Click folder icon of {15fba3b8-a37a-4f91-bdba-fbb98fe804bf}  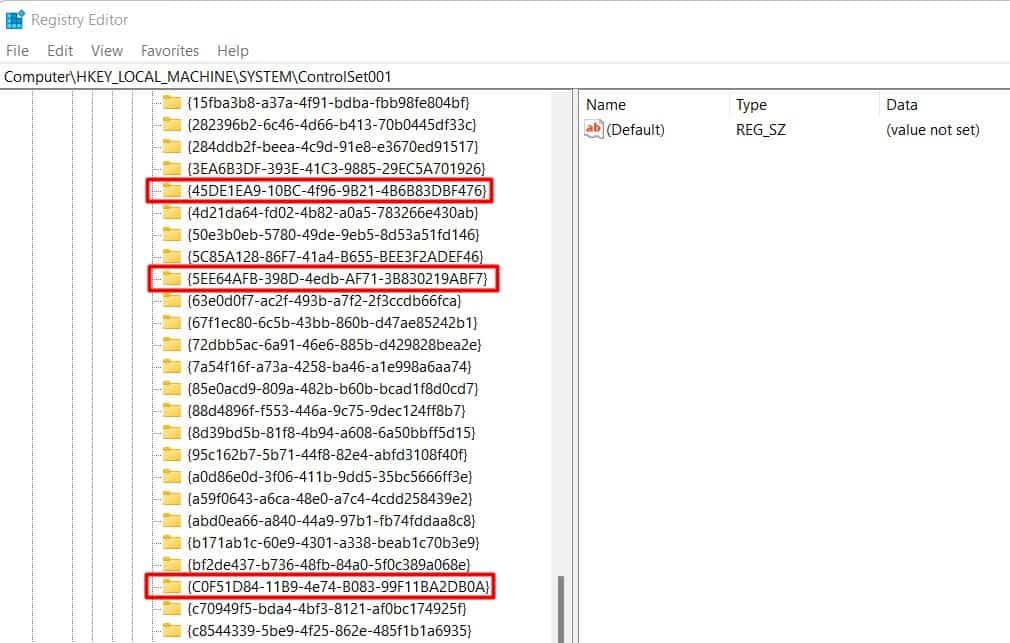[172, 102]
